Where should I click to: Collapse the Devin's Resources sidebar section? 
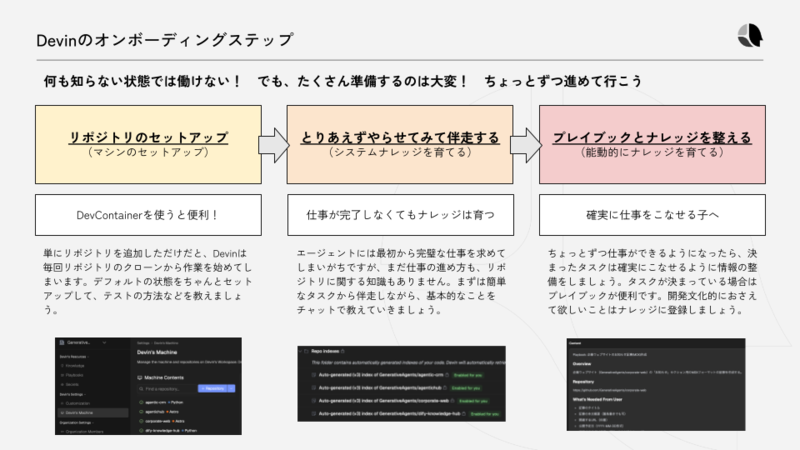(x=88, y=357)
